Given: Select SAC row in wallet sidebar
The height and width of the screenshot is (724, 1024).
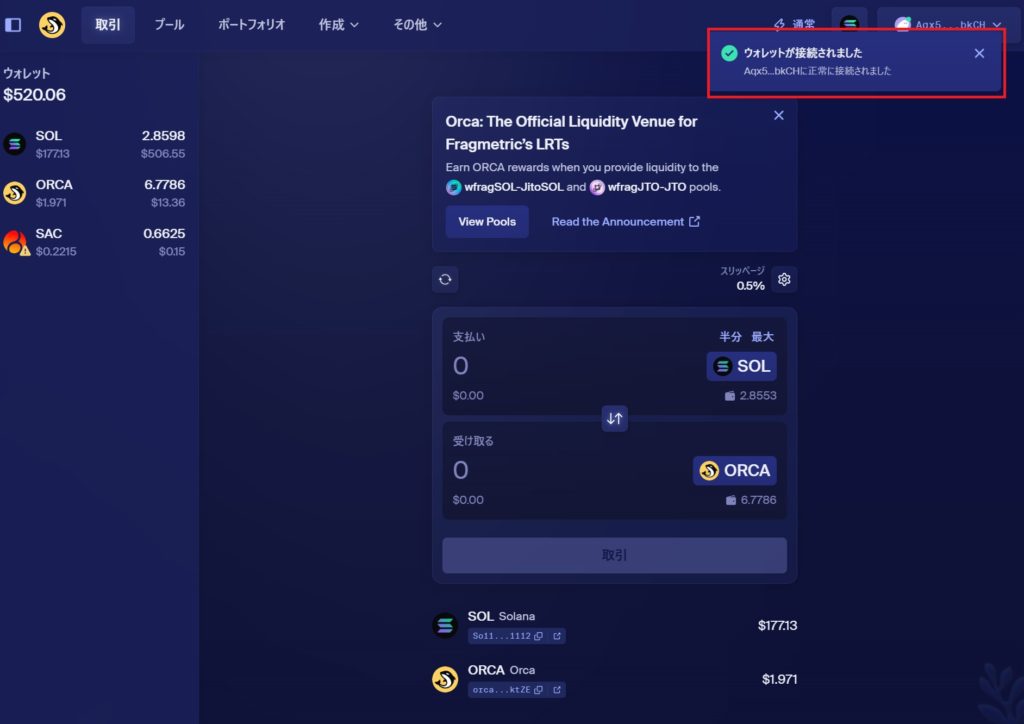Looking at the screenshot, I should tap(95, 242).
